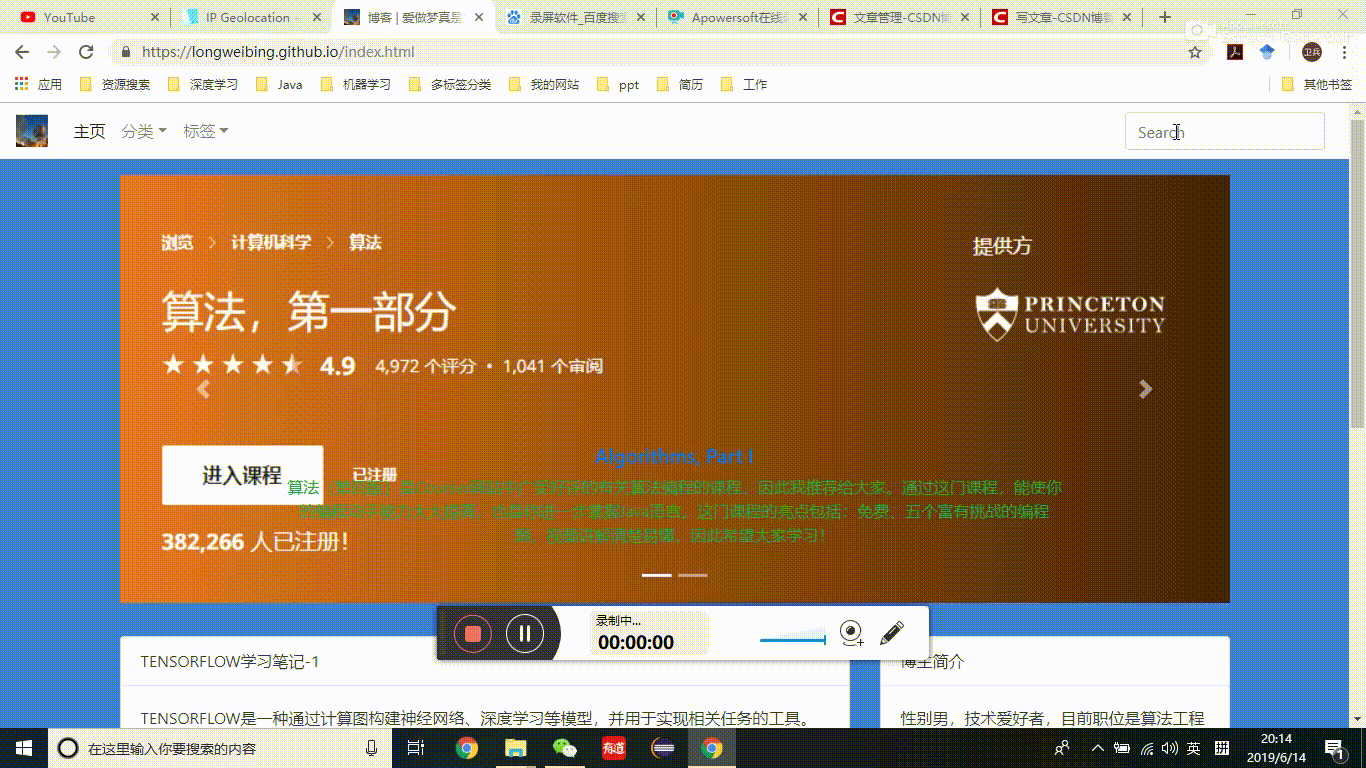1366x768 pixels.
Task: Open the 机器学习 bookmark folder
Action: [356, 85]
